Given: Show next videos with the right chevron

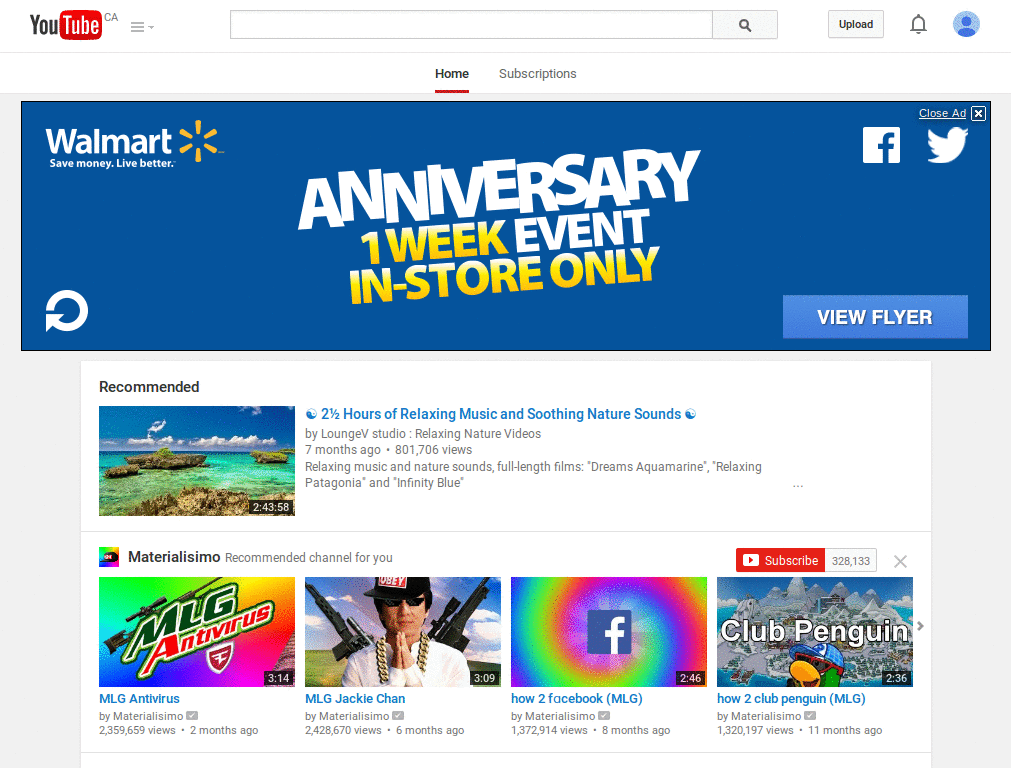Looking at the screenshot, I should 920,626.
